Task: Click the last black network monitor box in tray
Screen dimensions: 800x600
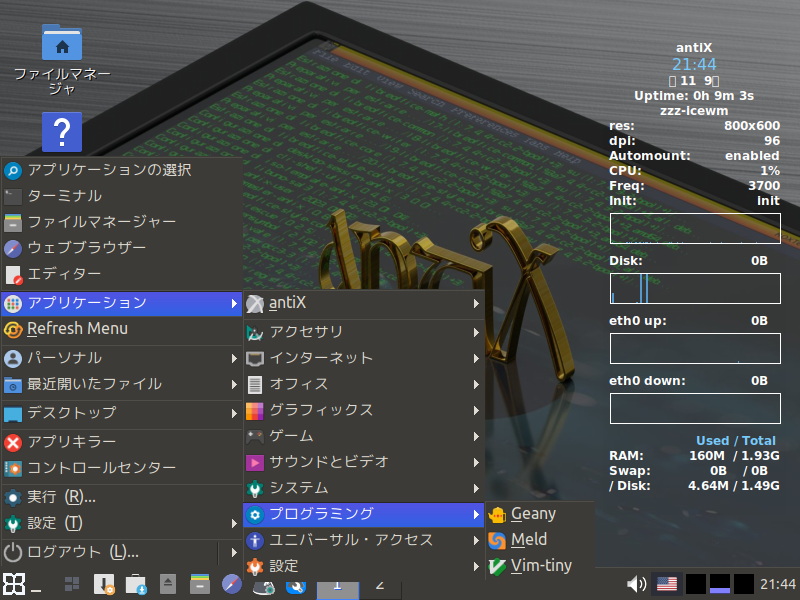Action: pos(744,584)
